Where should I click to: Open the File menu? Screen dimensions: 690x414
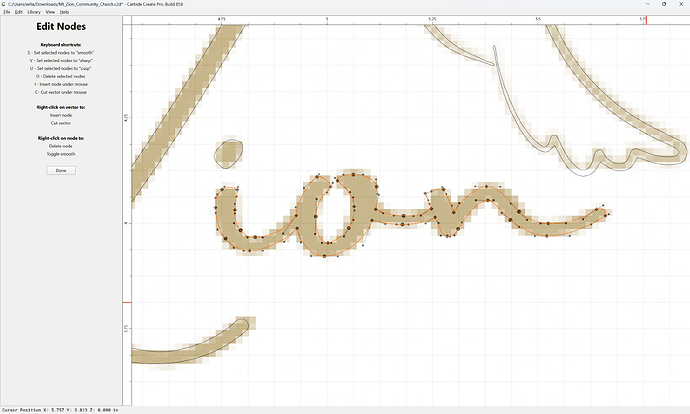pyautogui.click(x=7, y=12)
